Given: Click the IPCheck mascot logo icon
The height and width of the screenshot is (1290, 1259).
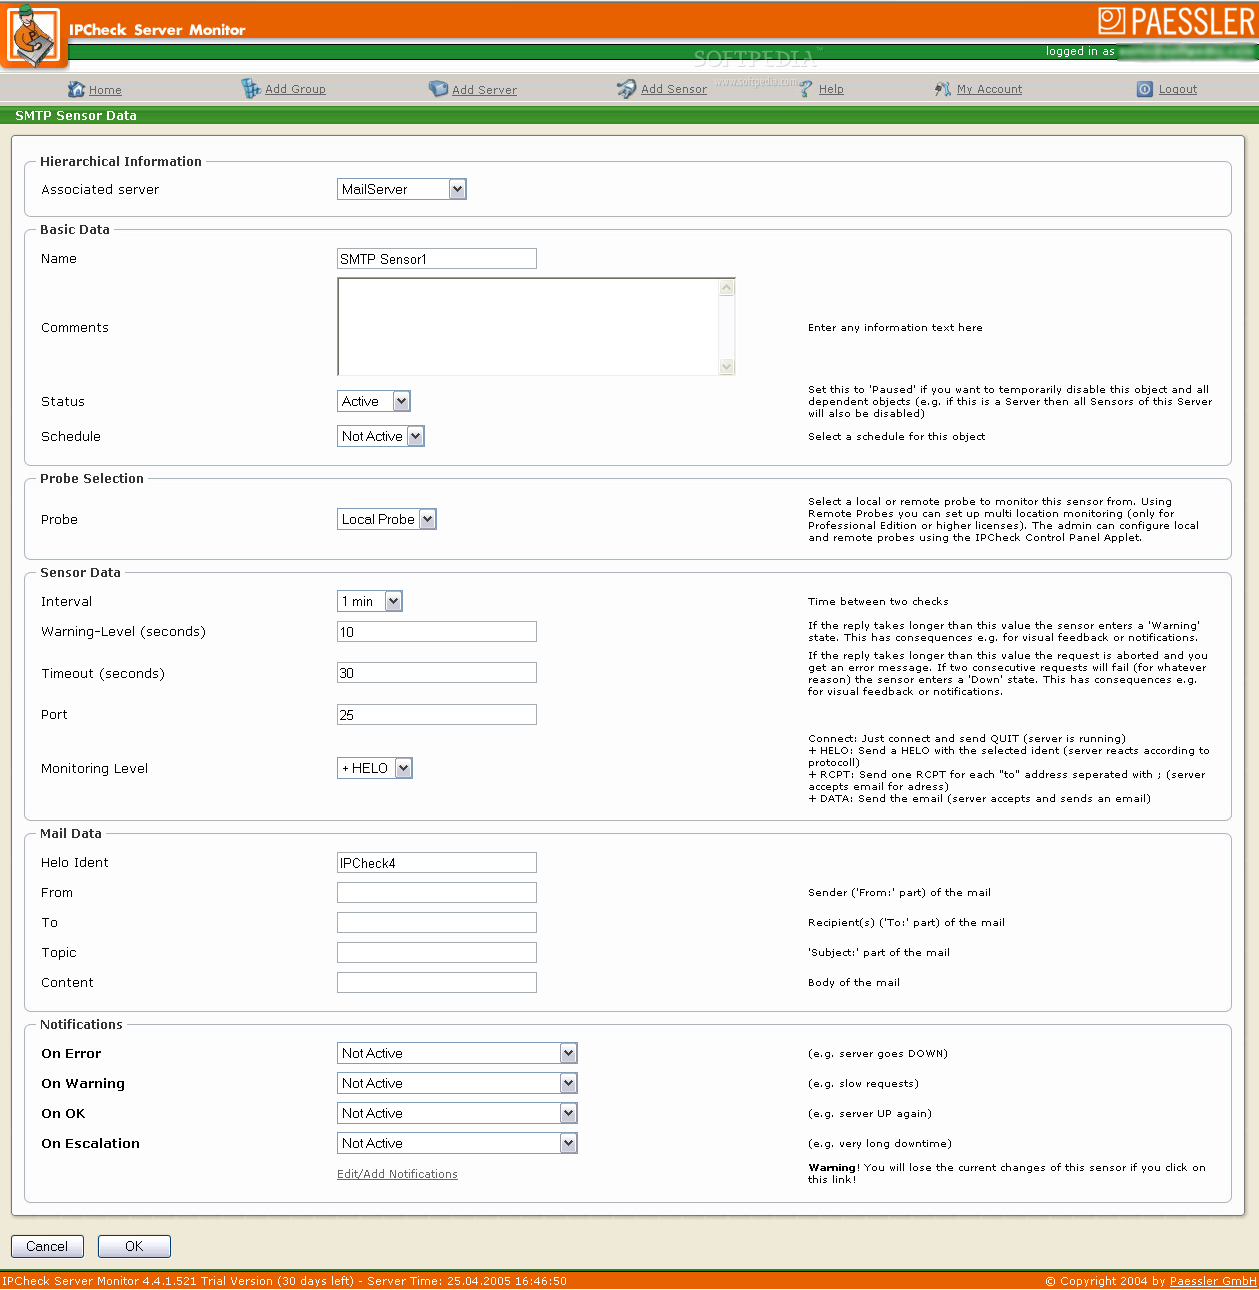Looking at the screenshot, I should pos(34,35).
